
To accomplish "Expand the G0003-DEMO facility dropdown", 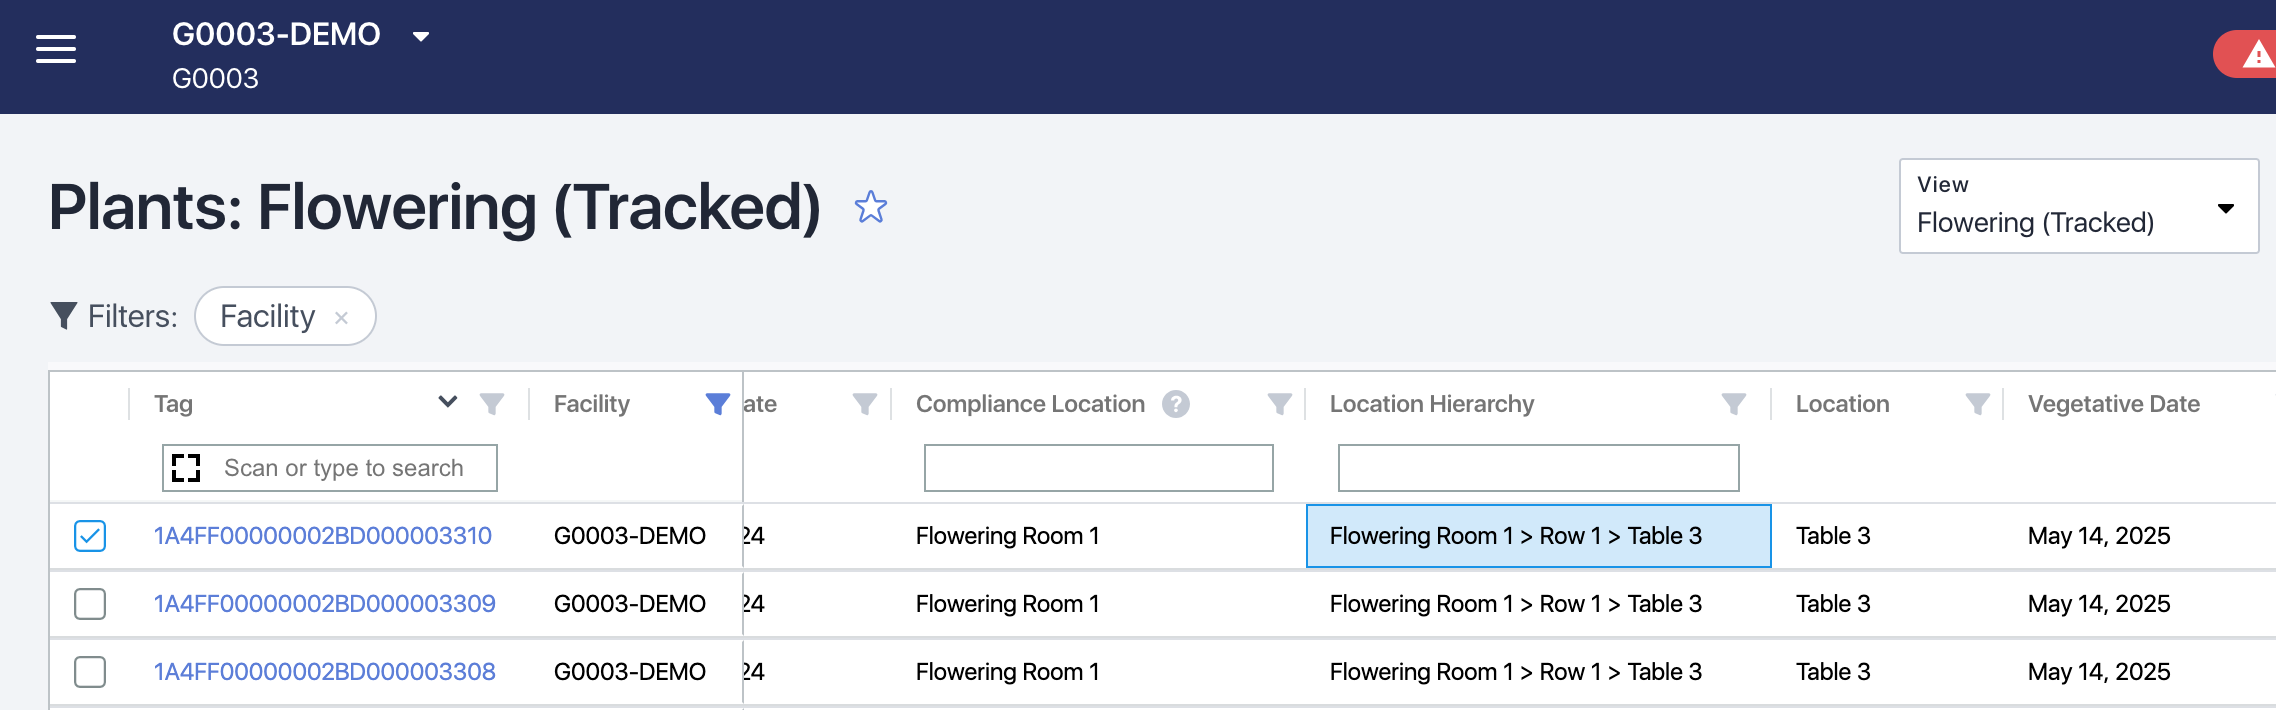I will pyautogui.click(x=421, y=37).
